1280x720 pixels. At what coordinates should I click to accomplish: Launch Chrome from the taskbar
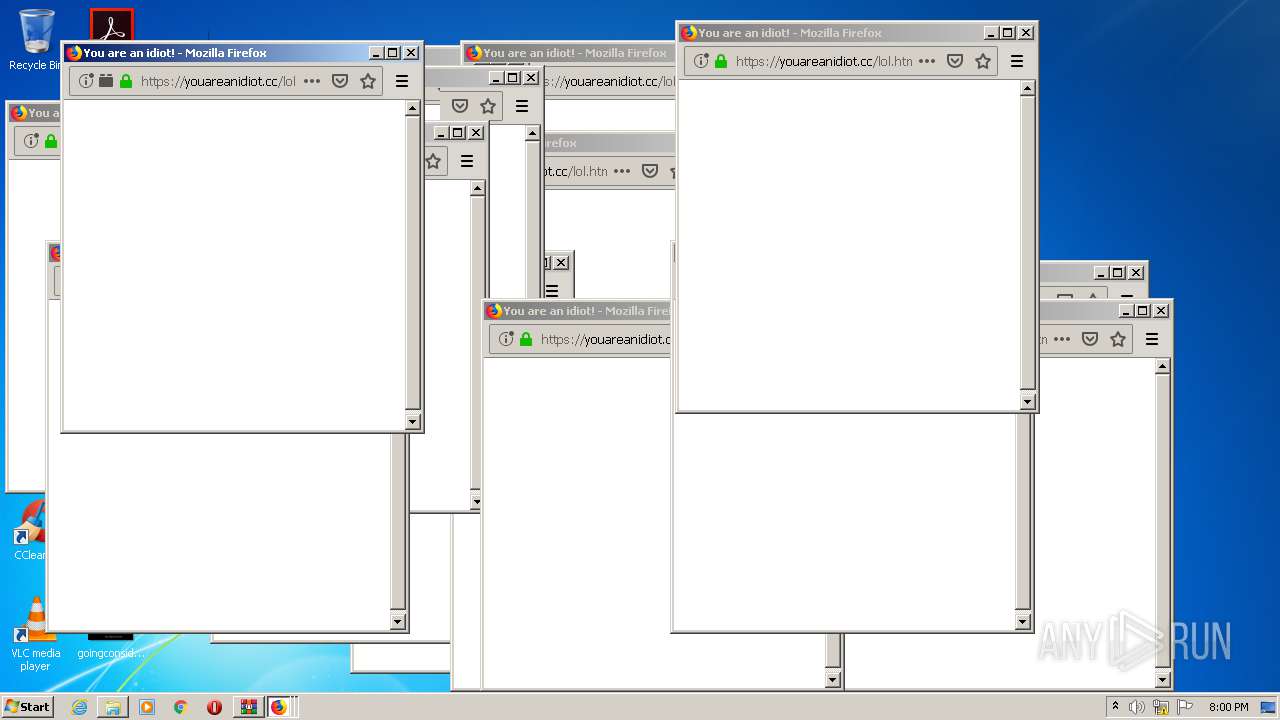180,707
